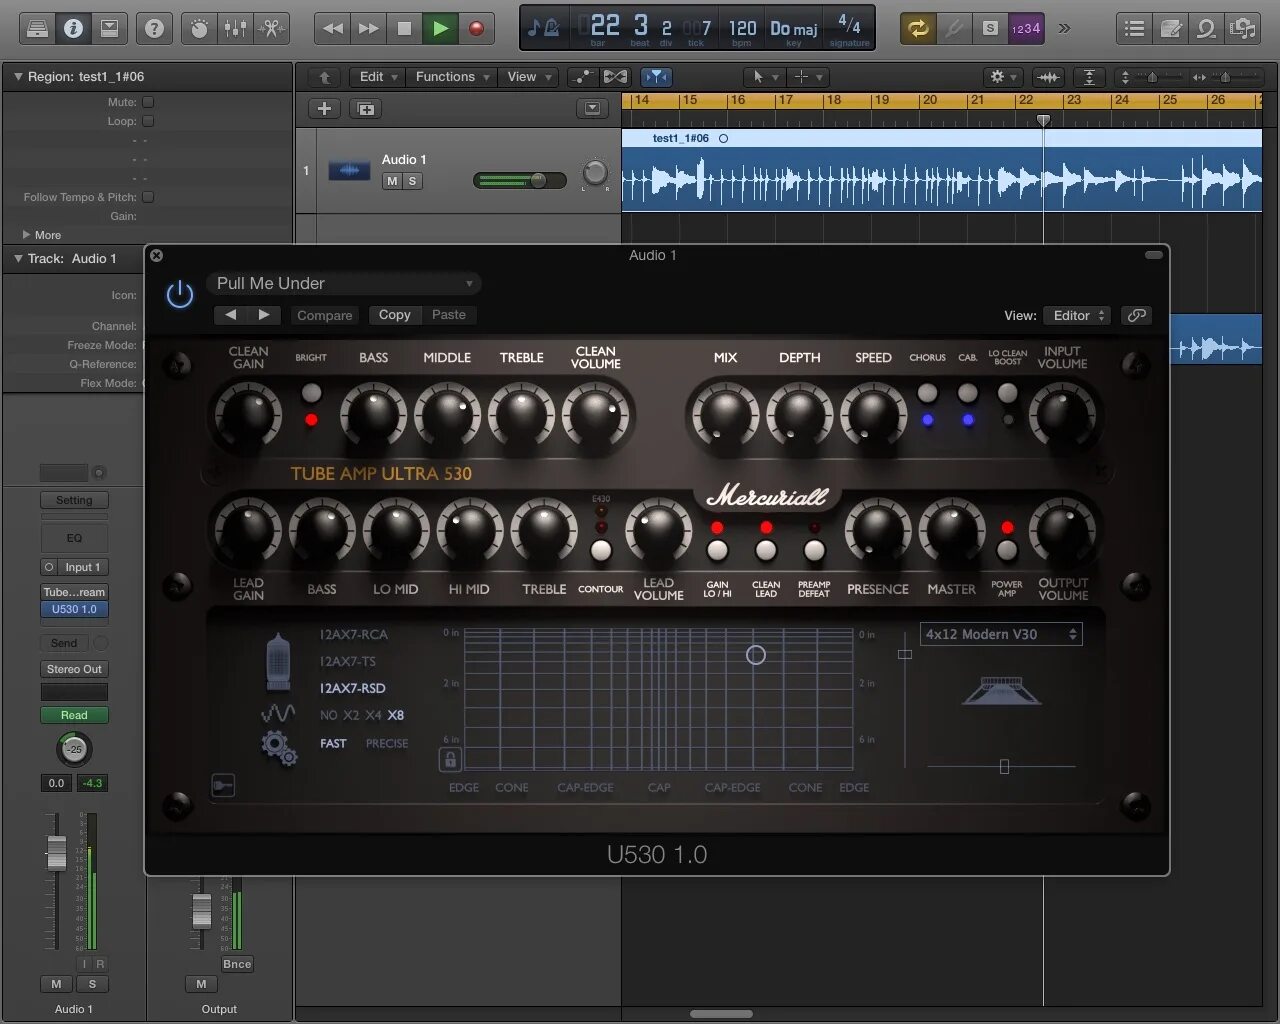Click the Setting button on channel strip
Image resolution: width=1280 pixels, height=1024 pixels.
74,500
